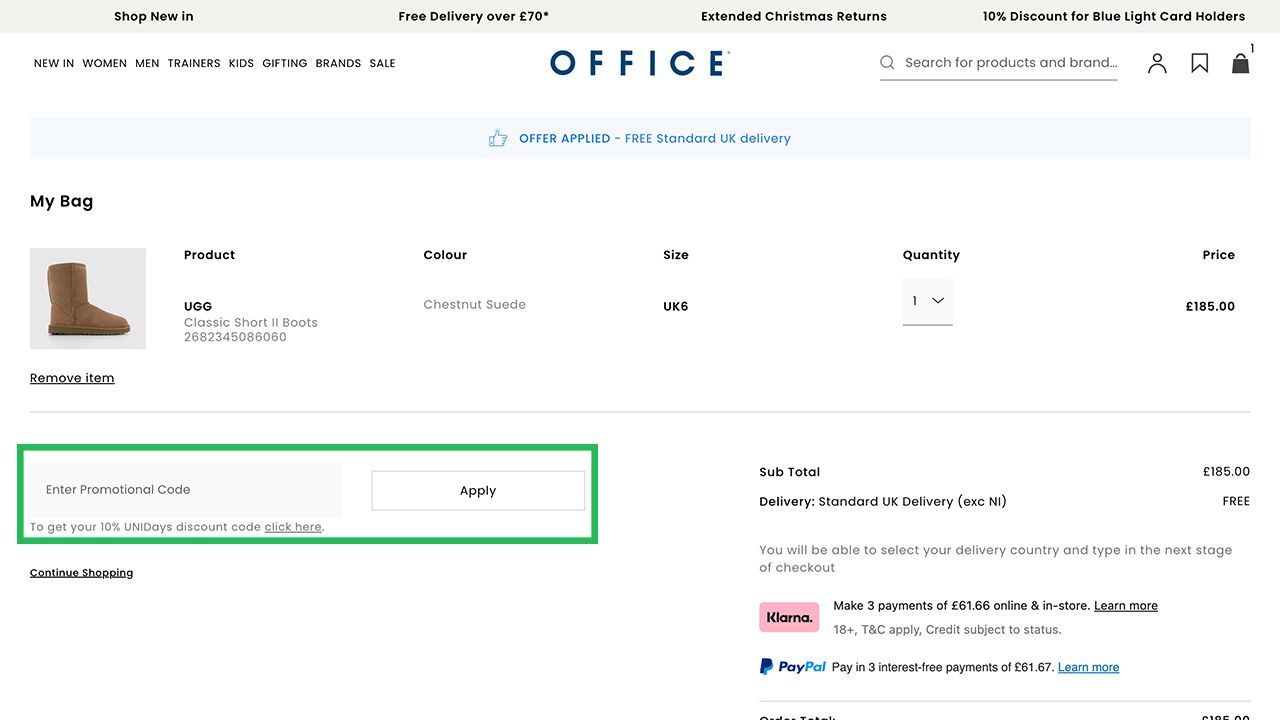Click Shop New in banner link
This screenshot has width=1280, height=720.
[154, 16]
